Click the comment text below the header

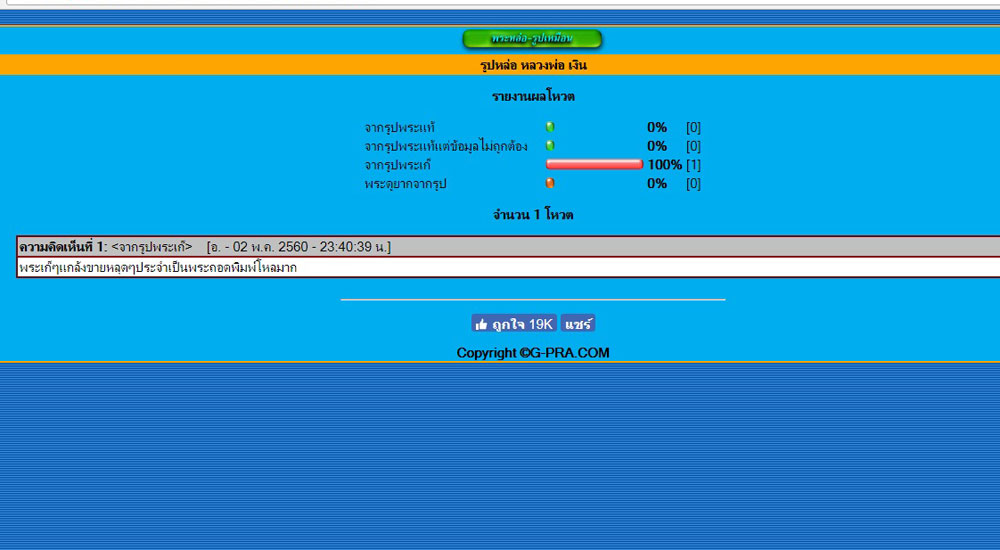coord(158,268)
